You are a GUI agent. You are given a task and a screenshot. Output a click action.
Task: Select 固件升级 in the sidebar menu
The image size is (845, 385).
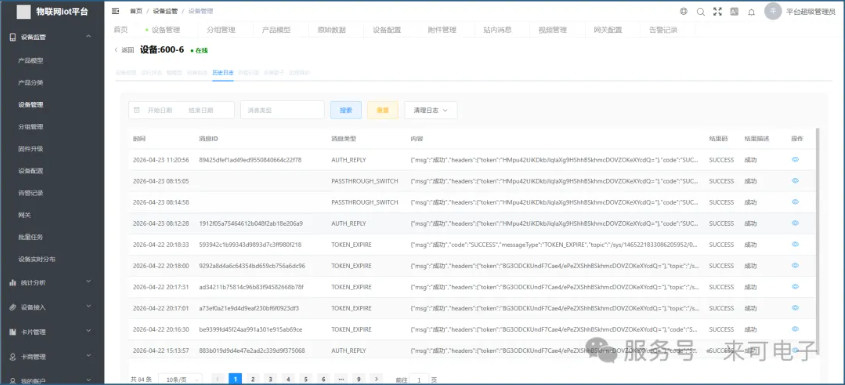(31, 149)
